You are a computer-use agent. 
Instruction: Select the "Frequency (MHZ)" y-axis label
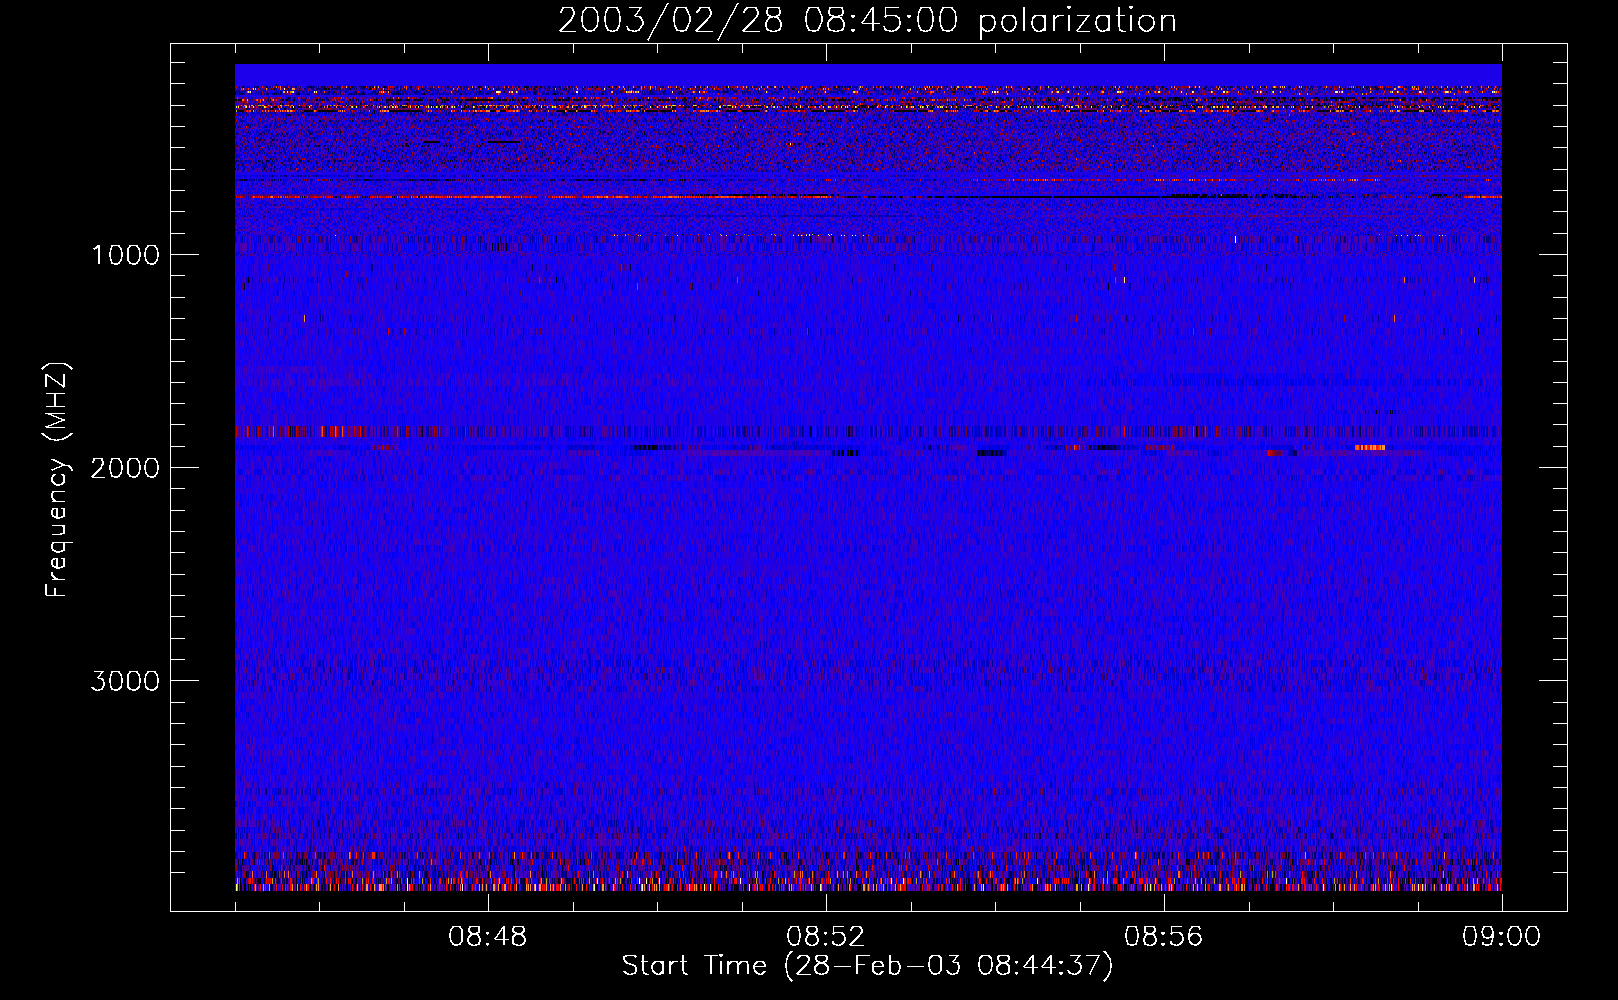(57, 480)
